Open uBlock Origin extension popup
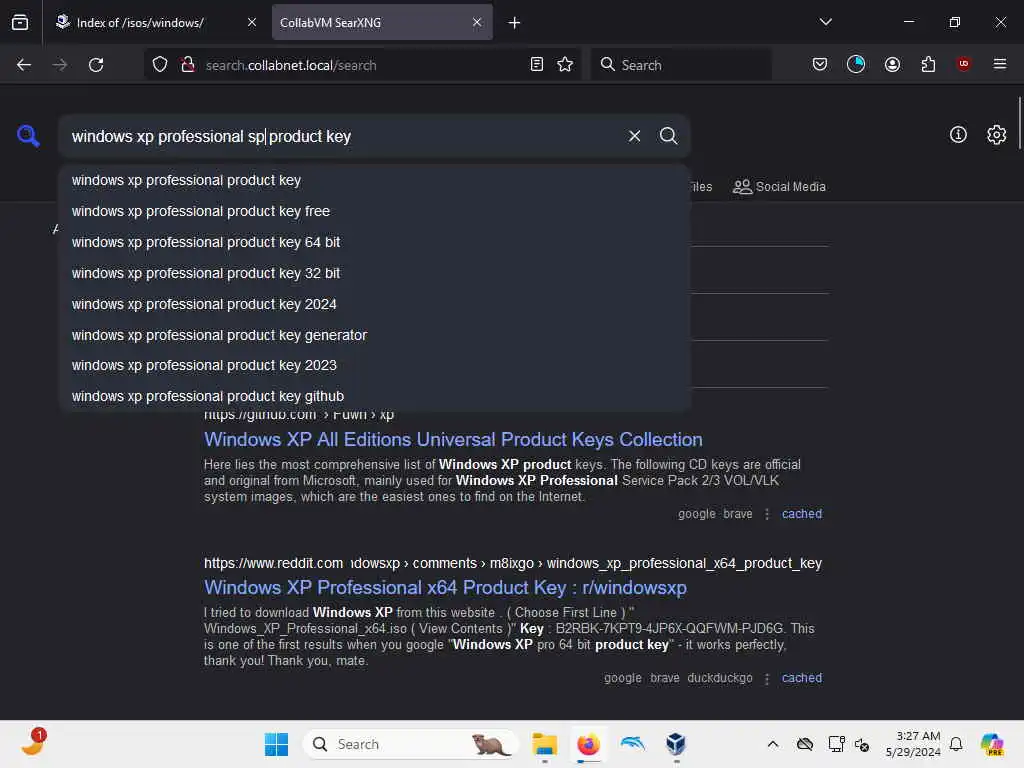Image resolution: width=1024 pixels, height=768 pixels. click(x=963, y=64)
